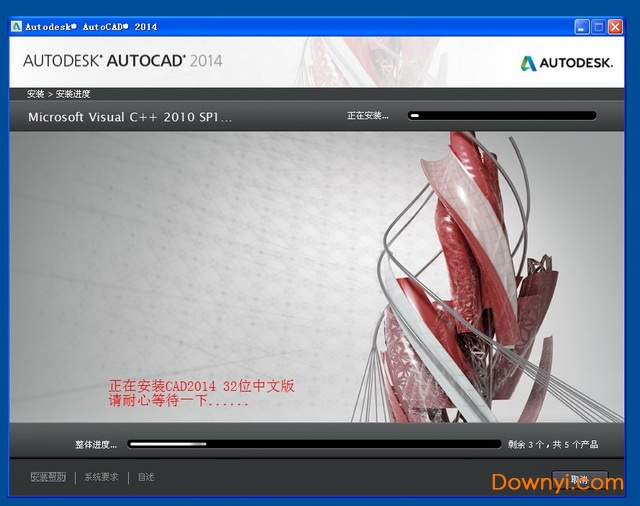Click the 正在安装 status text
Viewport: 640px width, 506px height.
367,116
